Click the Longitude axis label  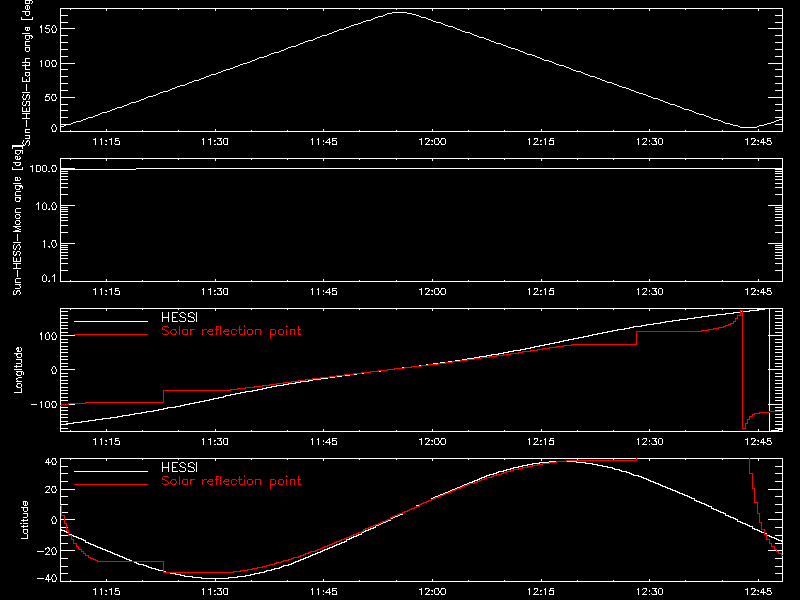click(x=18, y=370)
